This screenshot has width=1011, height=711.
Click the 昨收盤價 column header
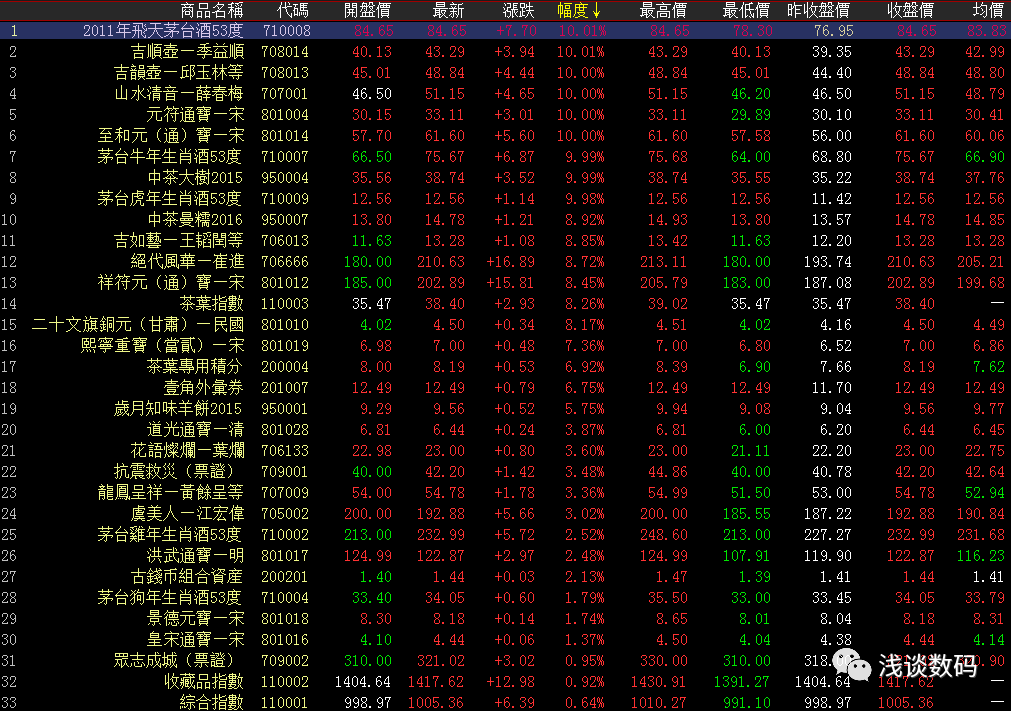818,10
